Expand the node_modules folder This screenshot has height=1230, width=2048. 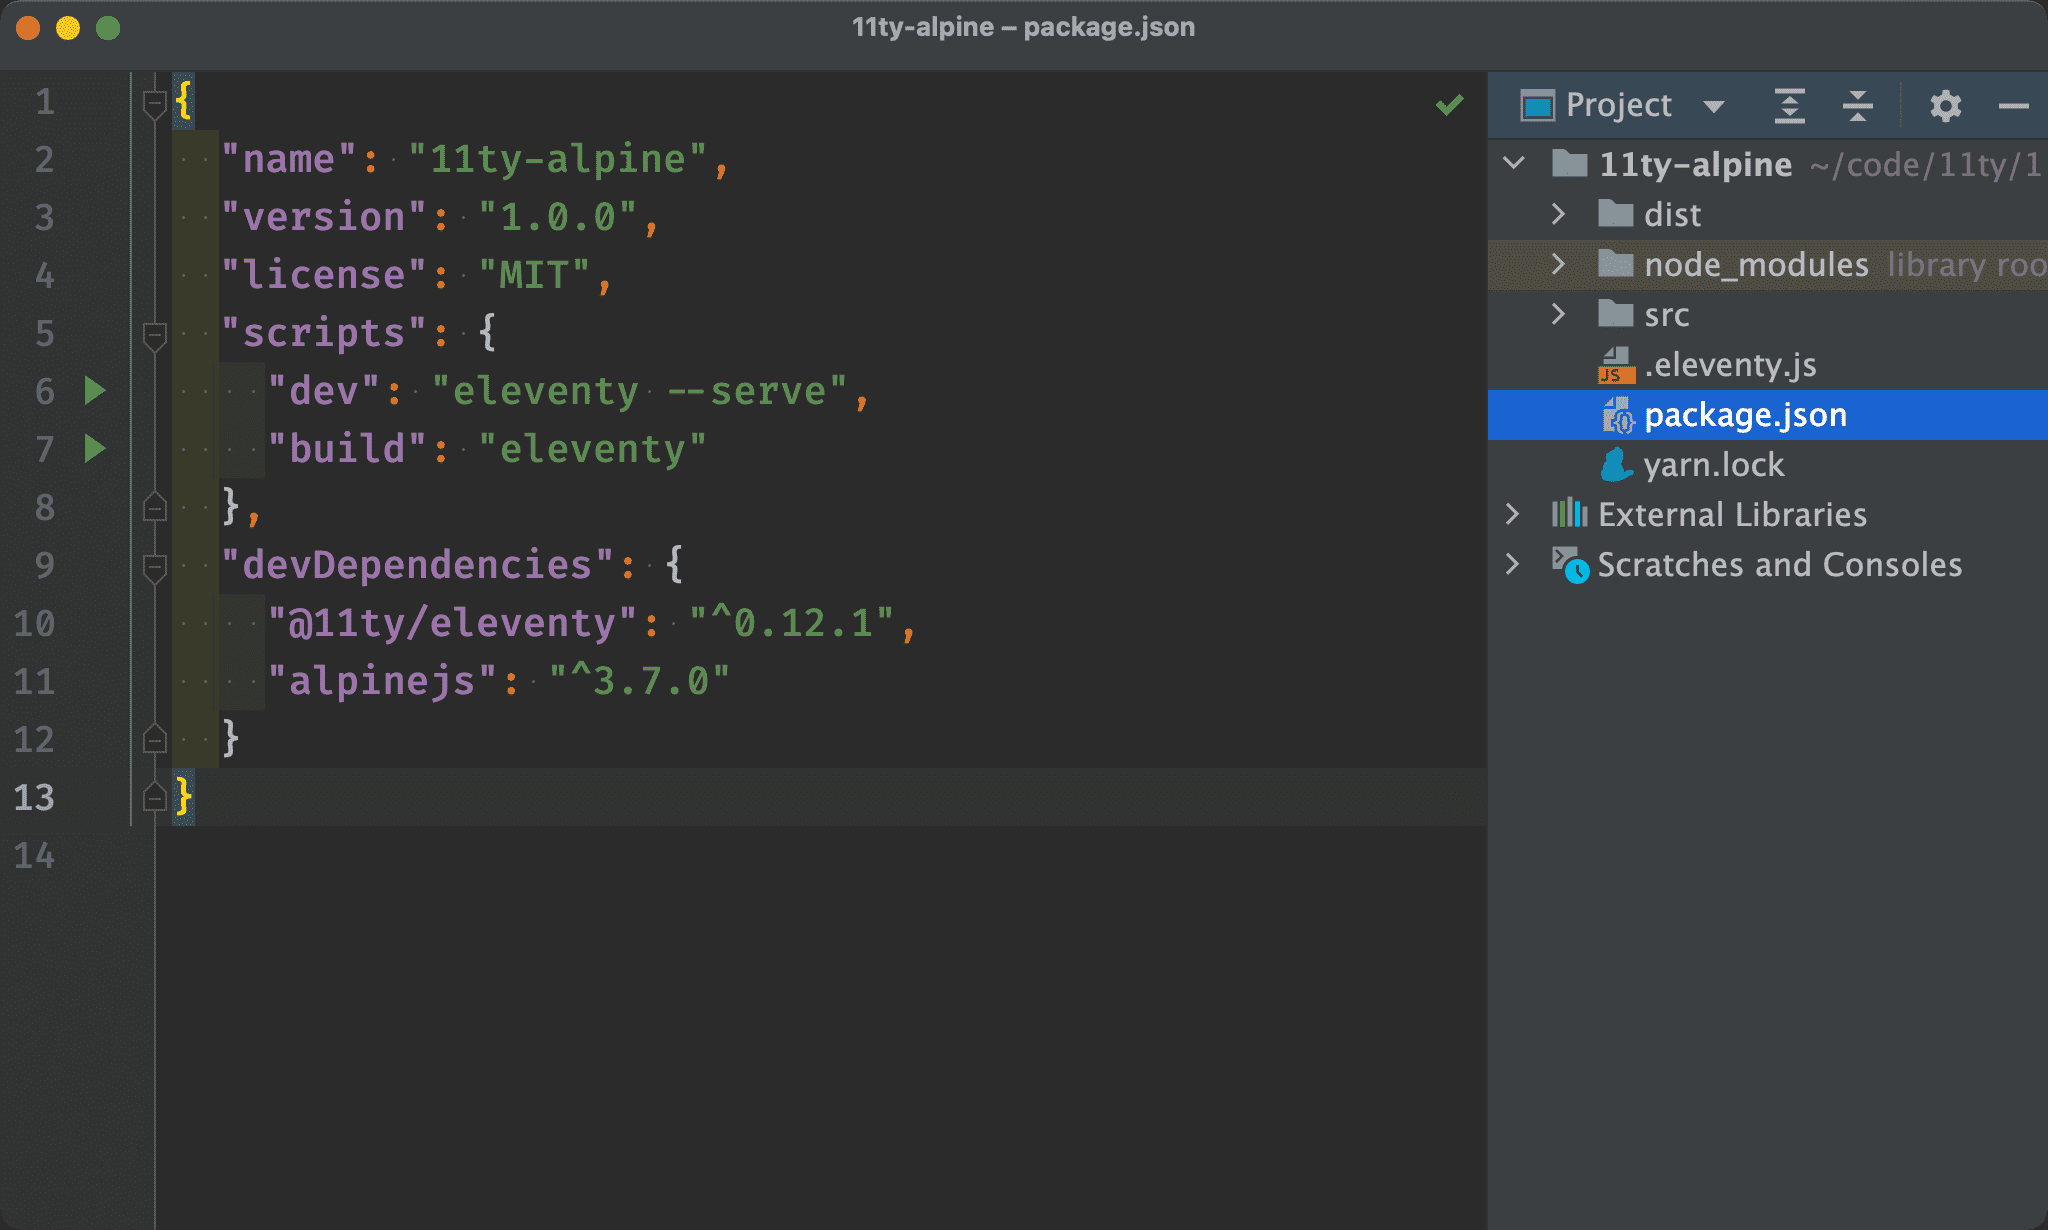1558,263
